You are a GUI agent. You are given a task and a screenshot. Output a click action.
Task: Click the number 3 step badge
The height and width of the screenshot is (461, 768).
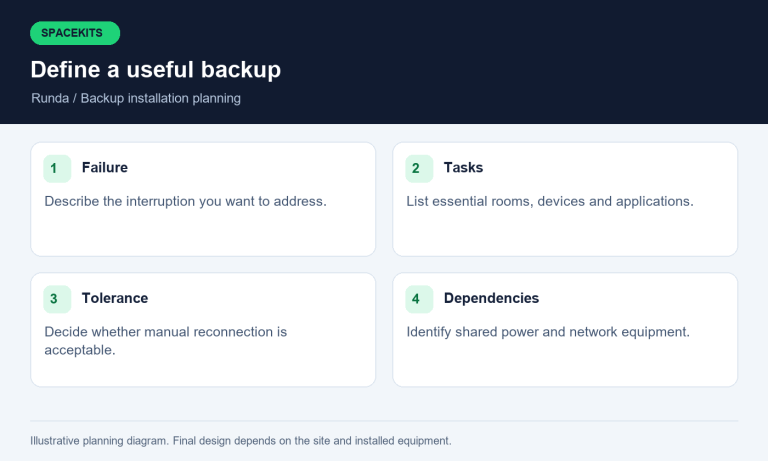pyautogui.click(x=57, y=299)
